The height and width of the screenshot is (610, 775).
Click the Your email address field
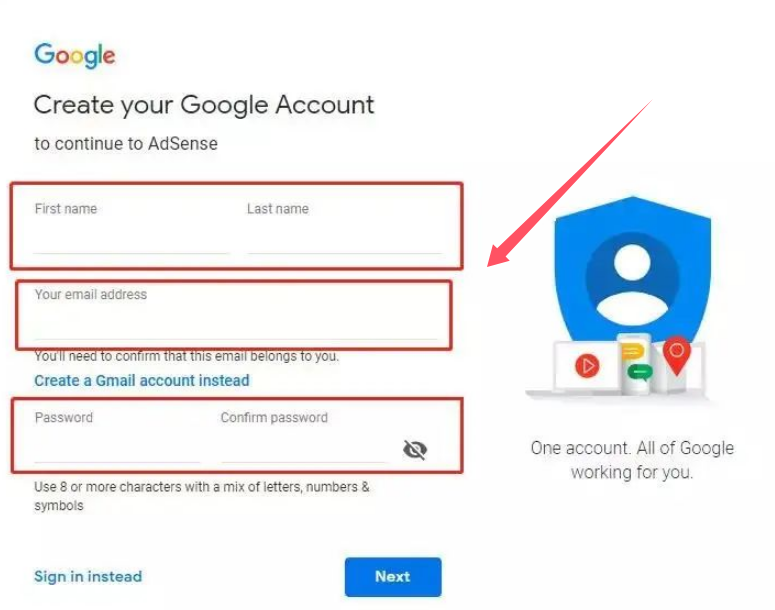235,314
